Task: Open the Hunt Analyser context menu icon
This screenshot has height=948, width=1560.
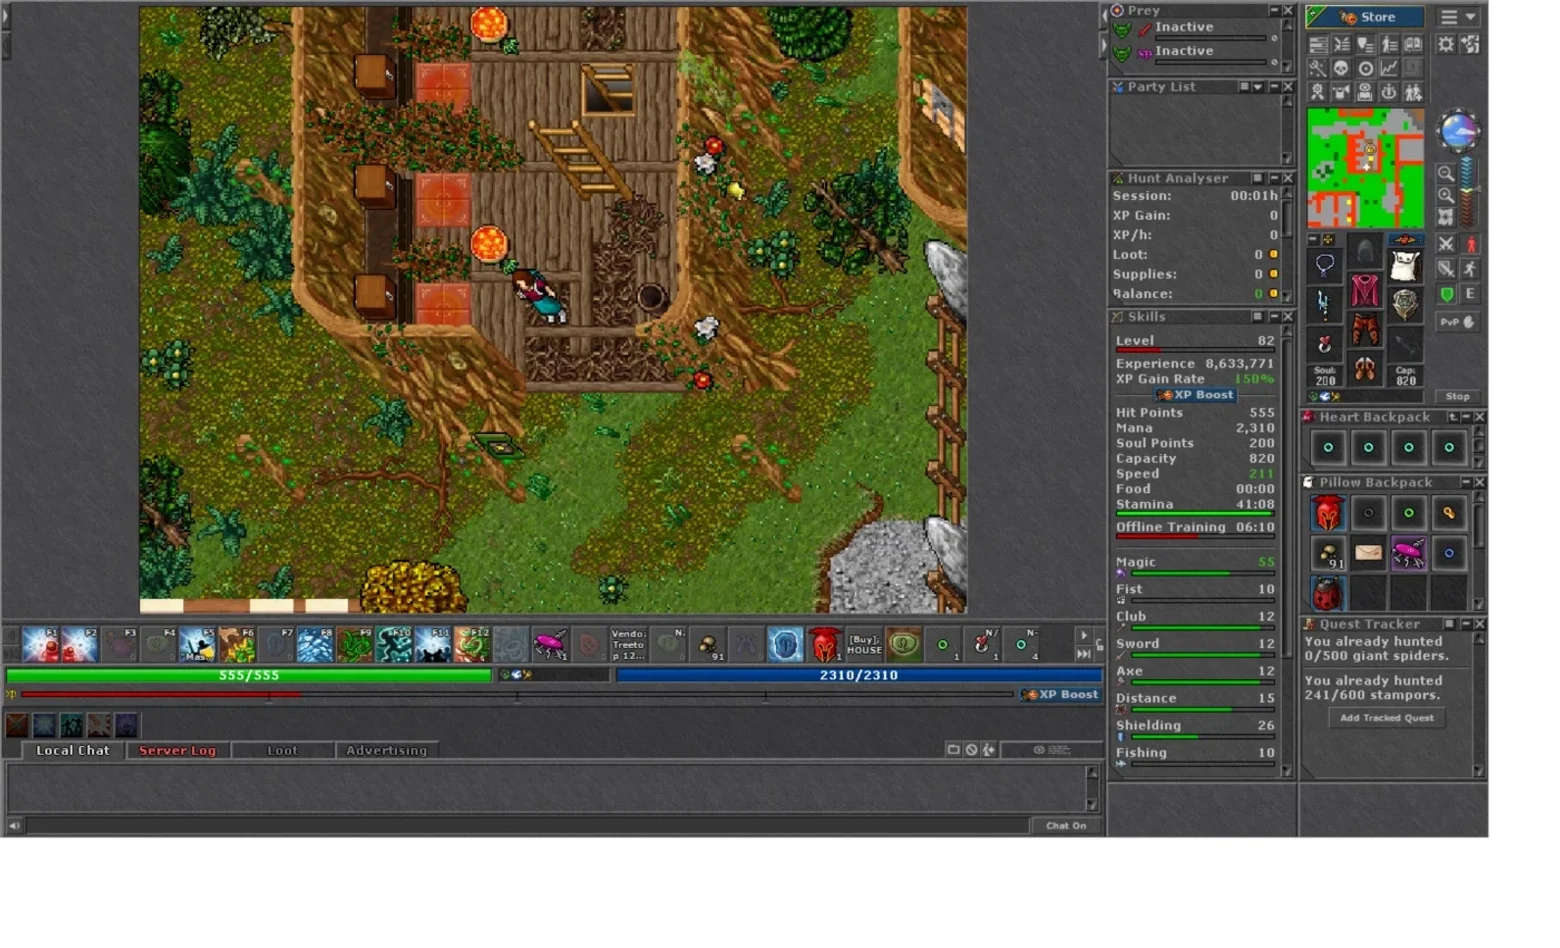Action: pyautogui.click(x=1258, y=178)
